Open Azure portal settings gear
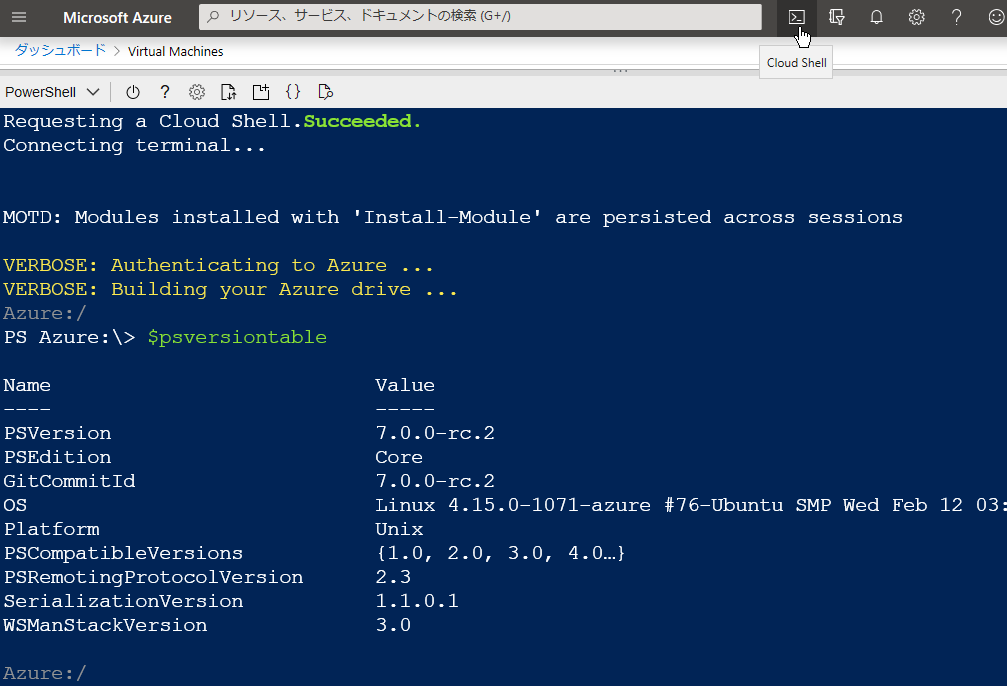The height and width of the screenshot is (686, 1007). (x=916, y=17)
